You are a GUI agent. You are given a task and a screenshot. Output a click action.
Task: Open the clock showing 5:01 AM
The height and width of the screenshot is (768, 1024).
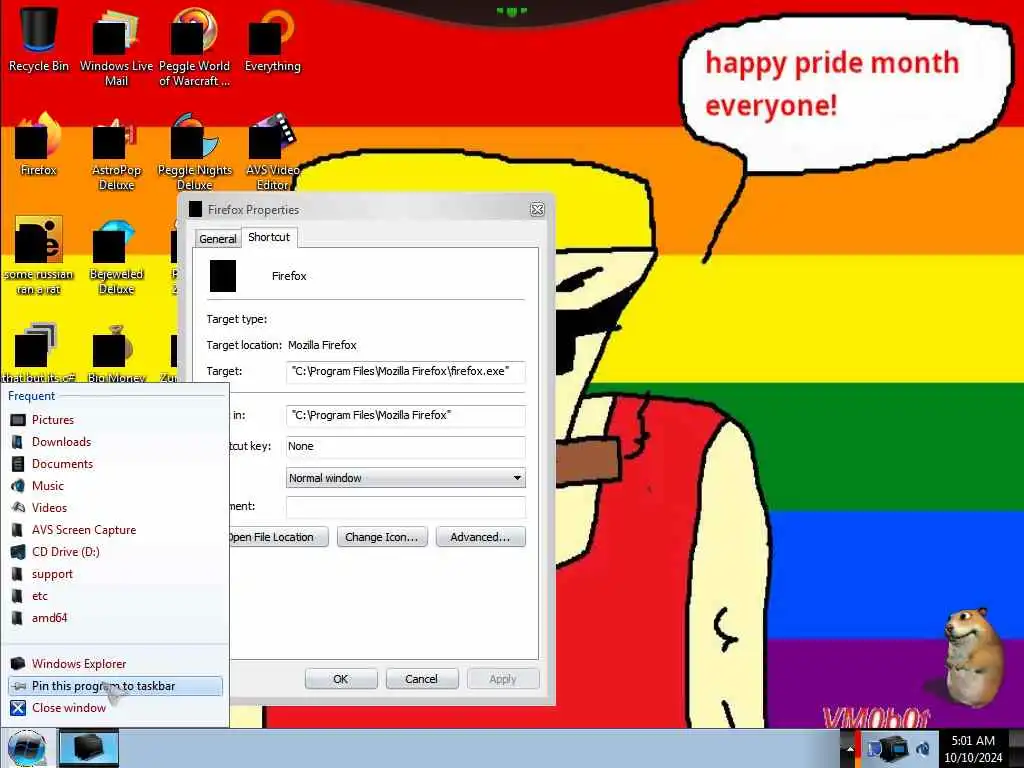(x=973, y=749)
